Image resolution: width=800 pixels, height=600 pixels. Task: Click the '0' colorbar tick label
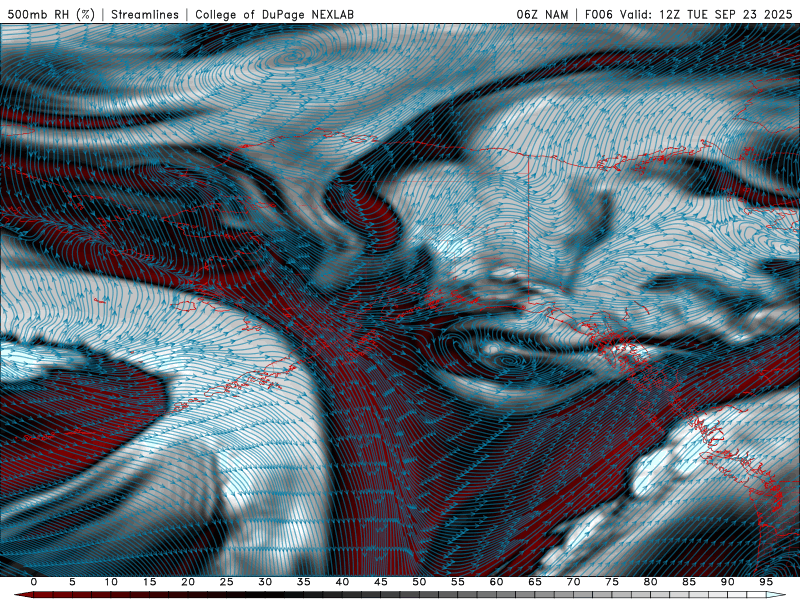(34, 582)
